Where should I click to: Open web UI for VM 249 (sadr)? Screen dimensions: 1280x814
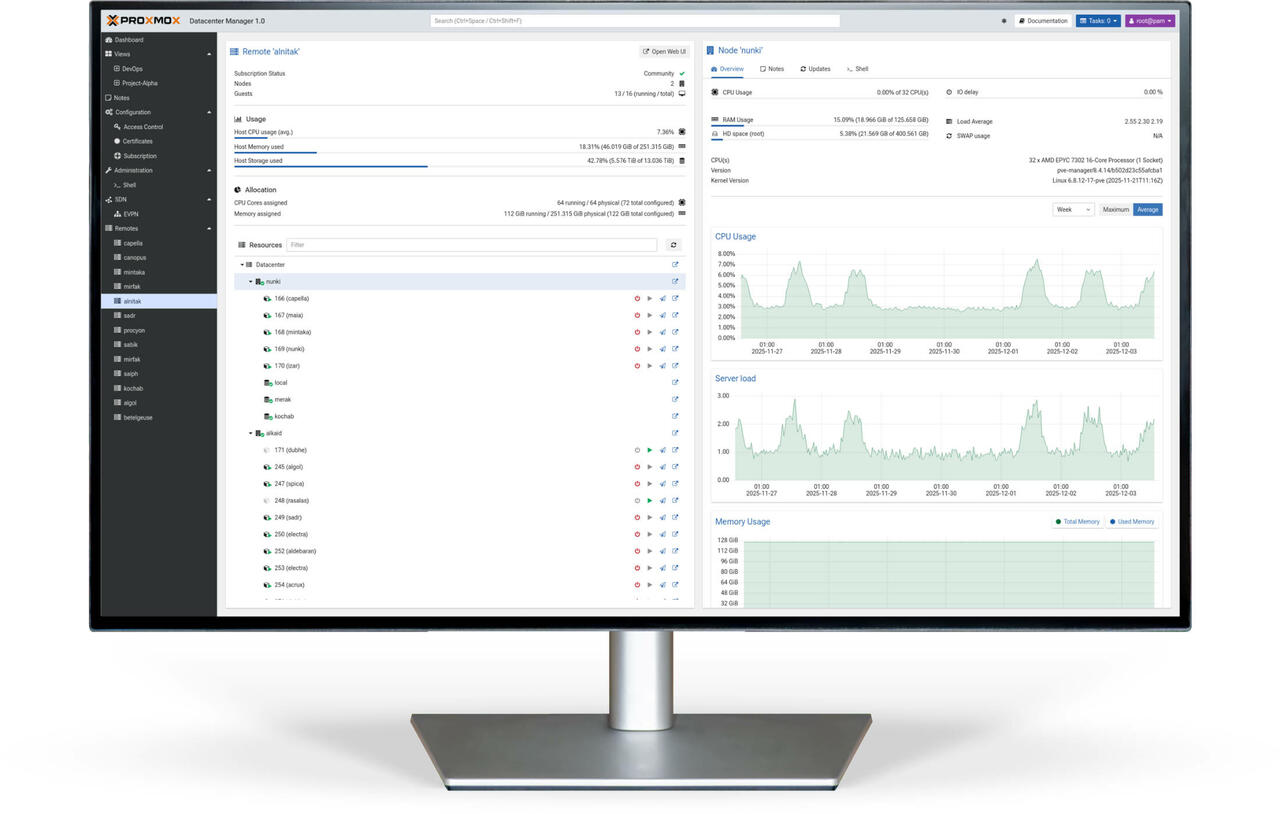tap(674, 517)
